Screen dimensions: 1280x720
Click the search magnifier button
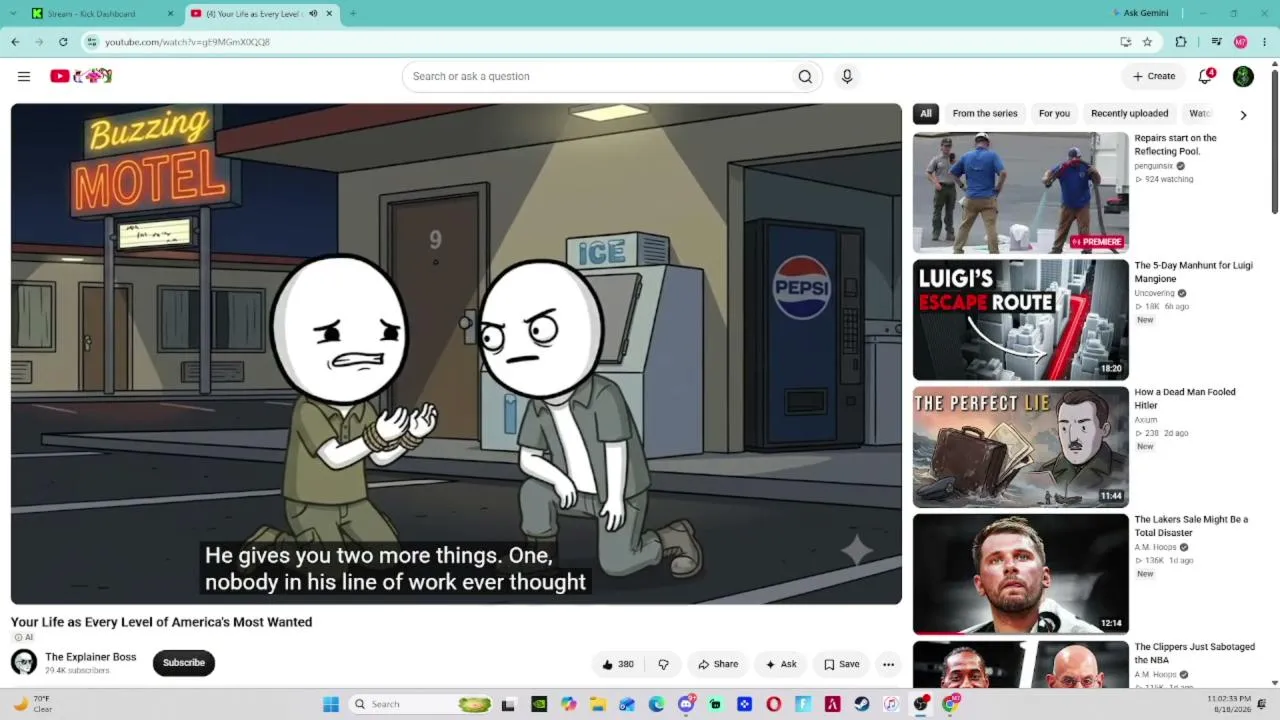point(805,76)
